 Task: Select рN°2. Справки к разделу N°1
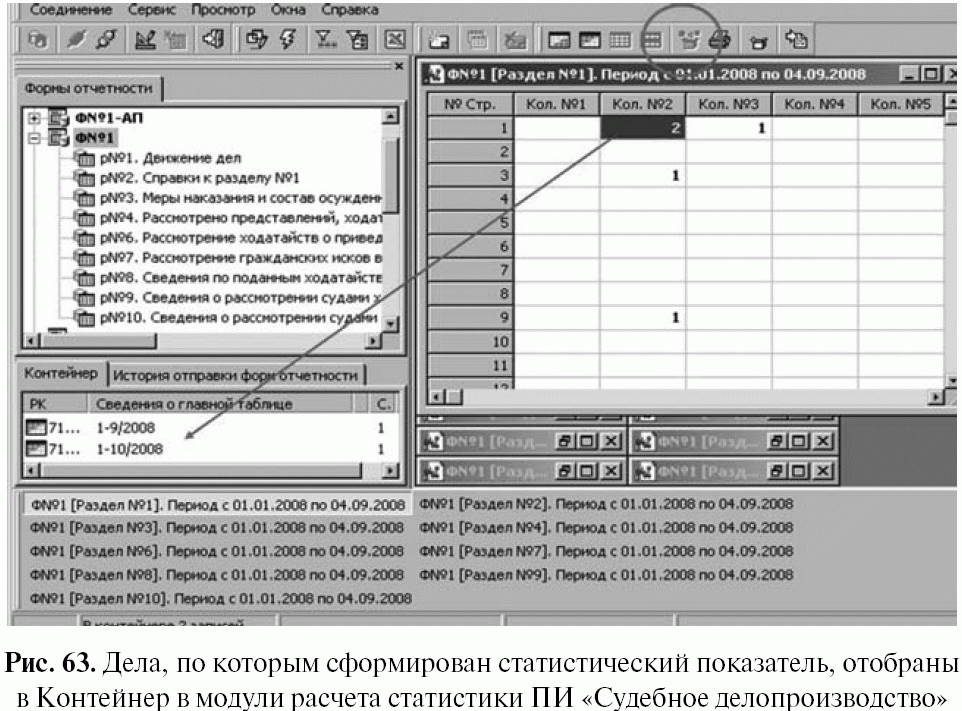click(x=199, y=178)
